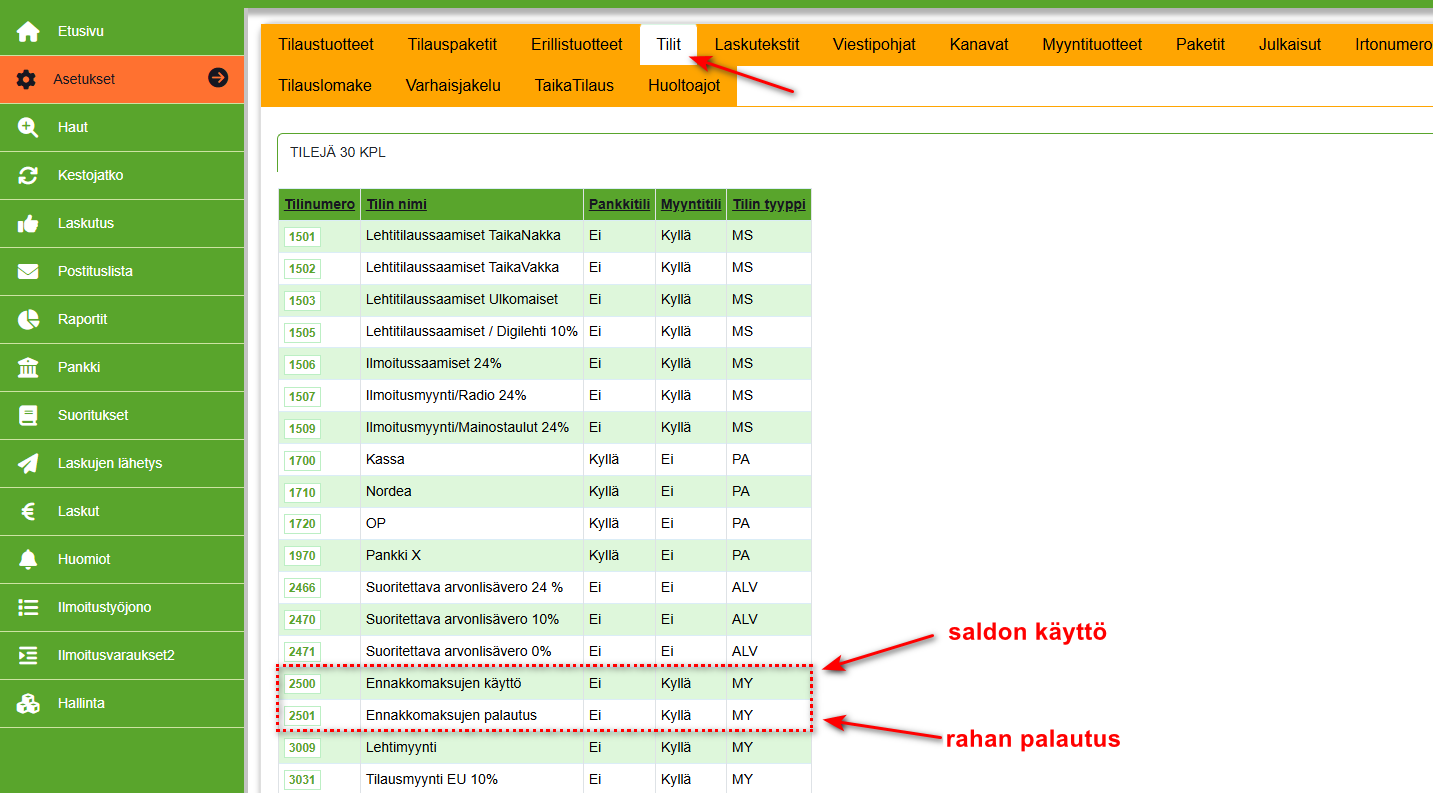1433x793 pixels.
Task: Open account 3031 Tilausmyynti EU
Action: [x=302, y=779]
